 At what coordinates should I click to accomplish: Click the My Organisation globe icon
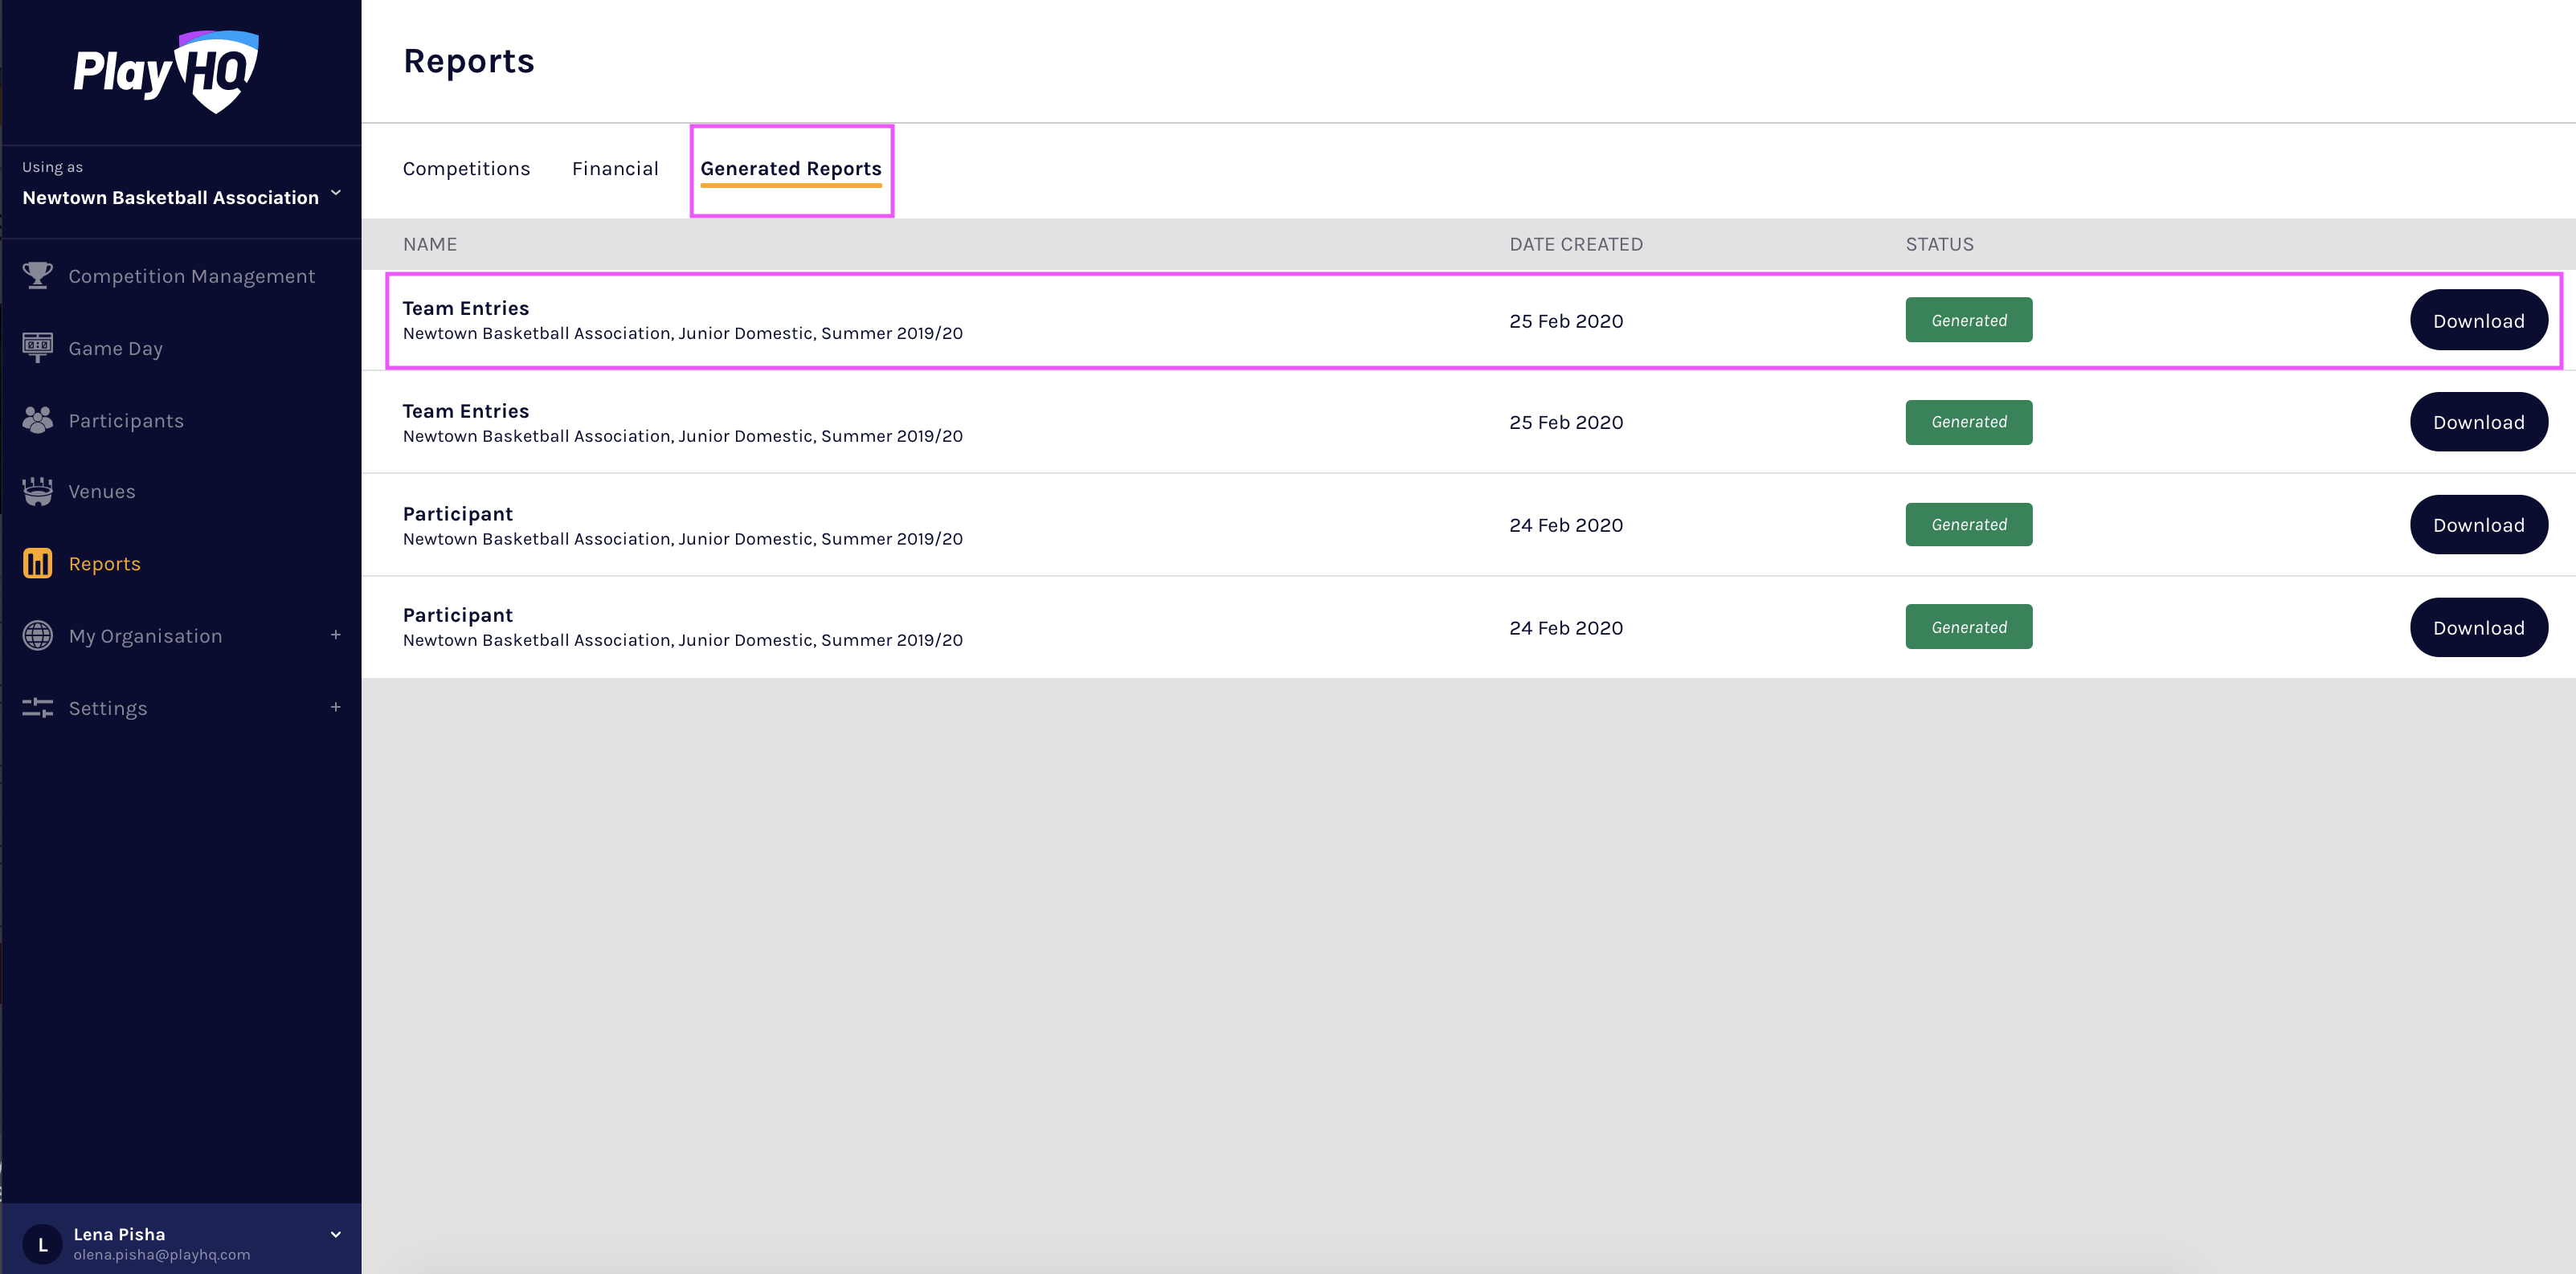pyautogui.click(x=38, y=635)
